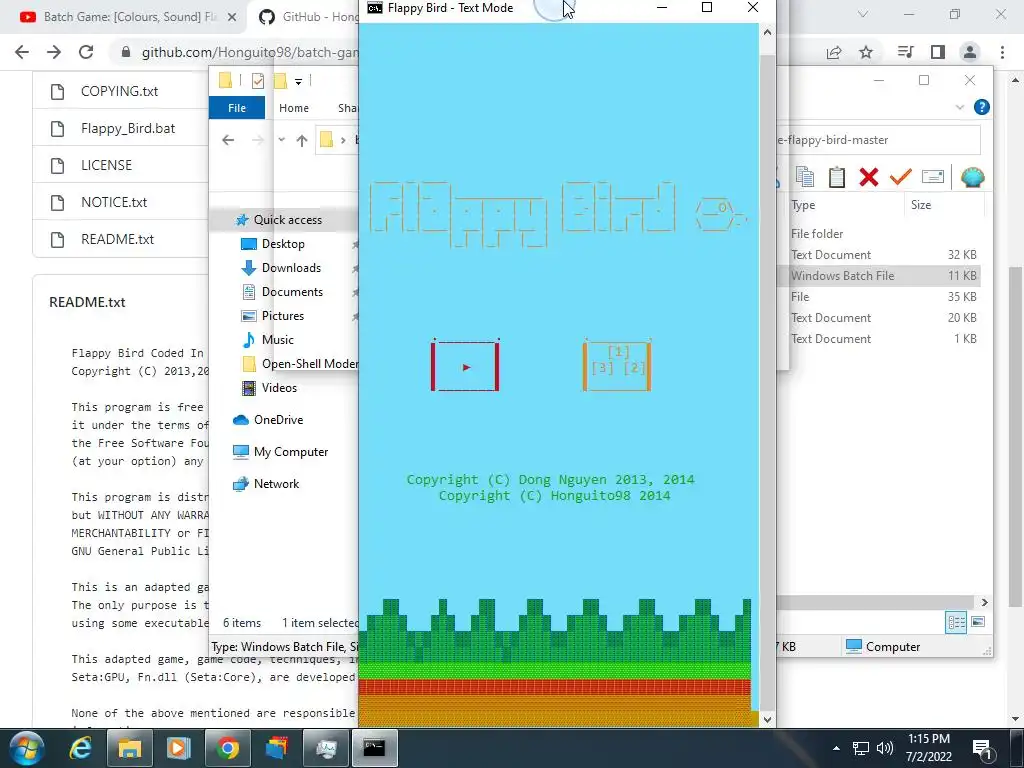Image resolution: width=1024 pixels, height=768 pixels.
Task: Click the console window scroll-down arrow
Action: click(x=767, y=719)
